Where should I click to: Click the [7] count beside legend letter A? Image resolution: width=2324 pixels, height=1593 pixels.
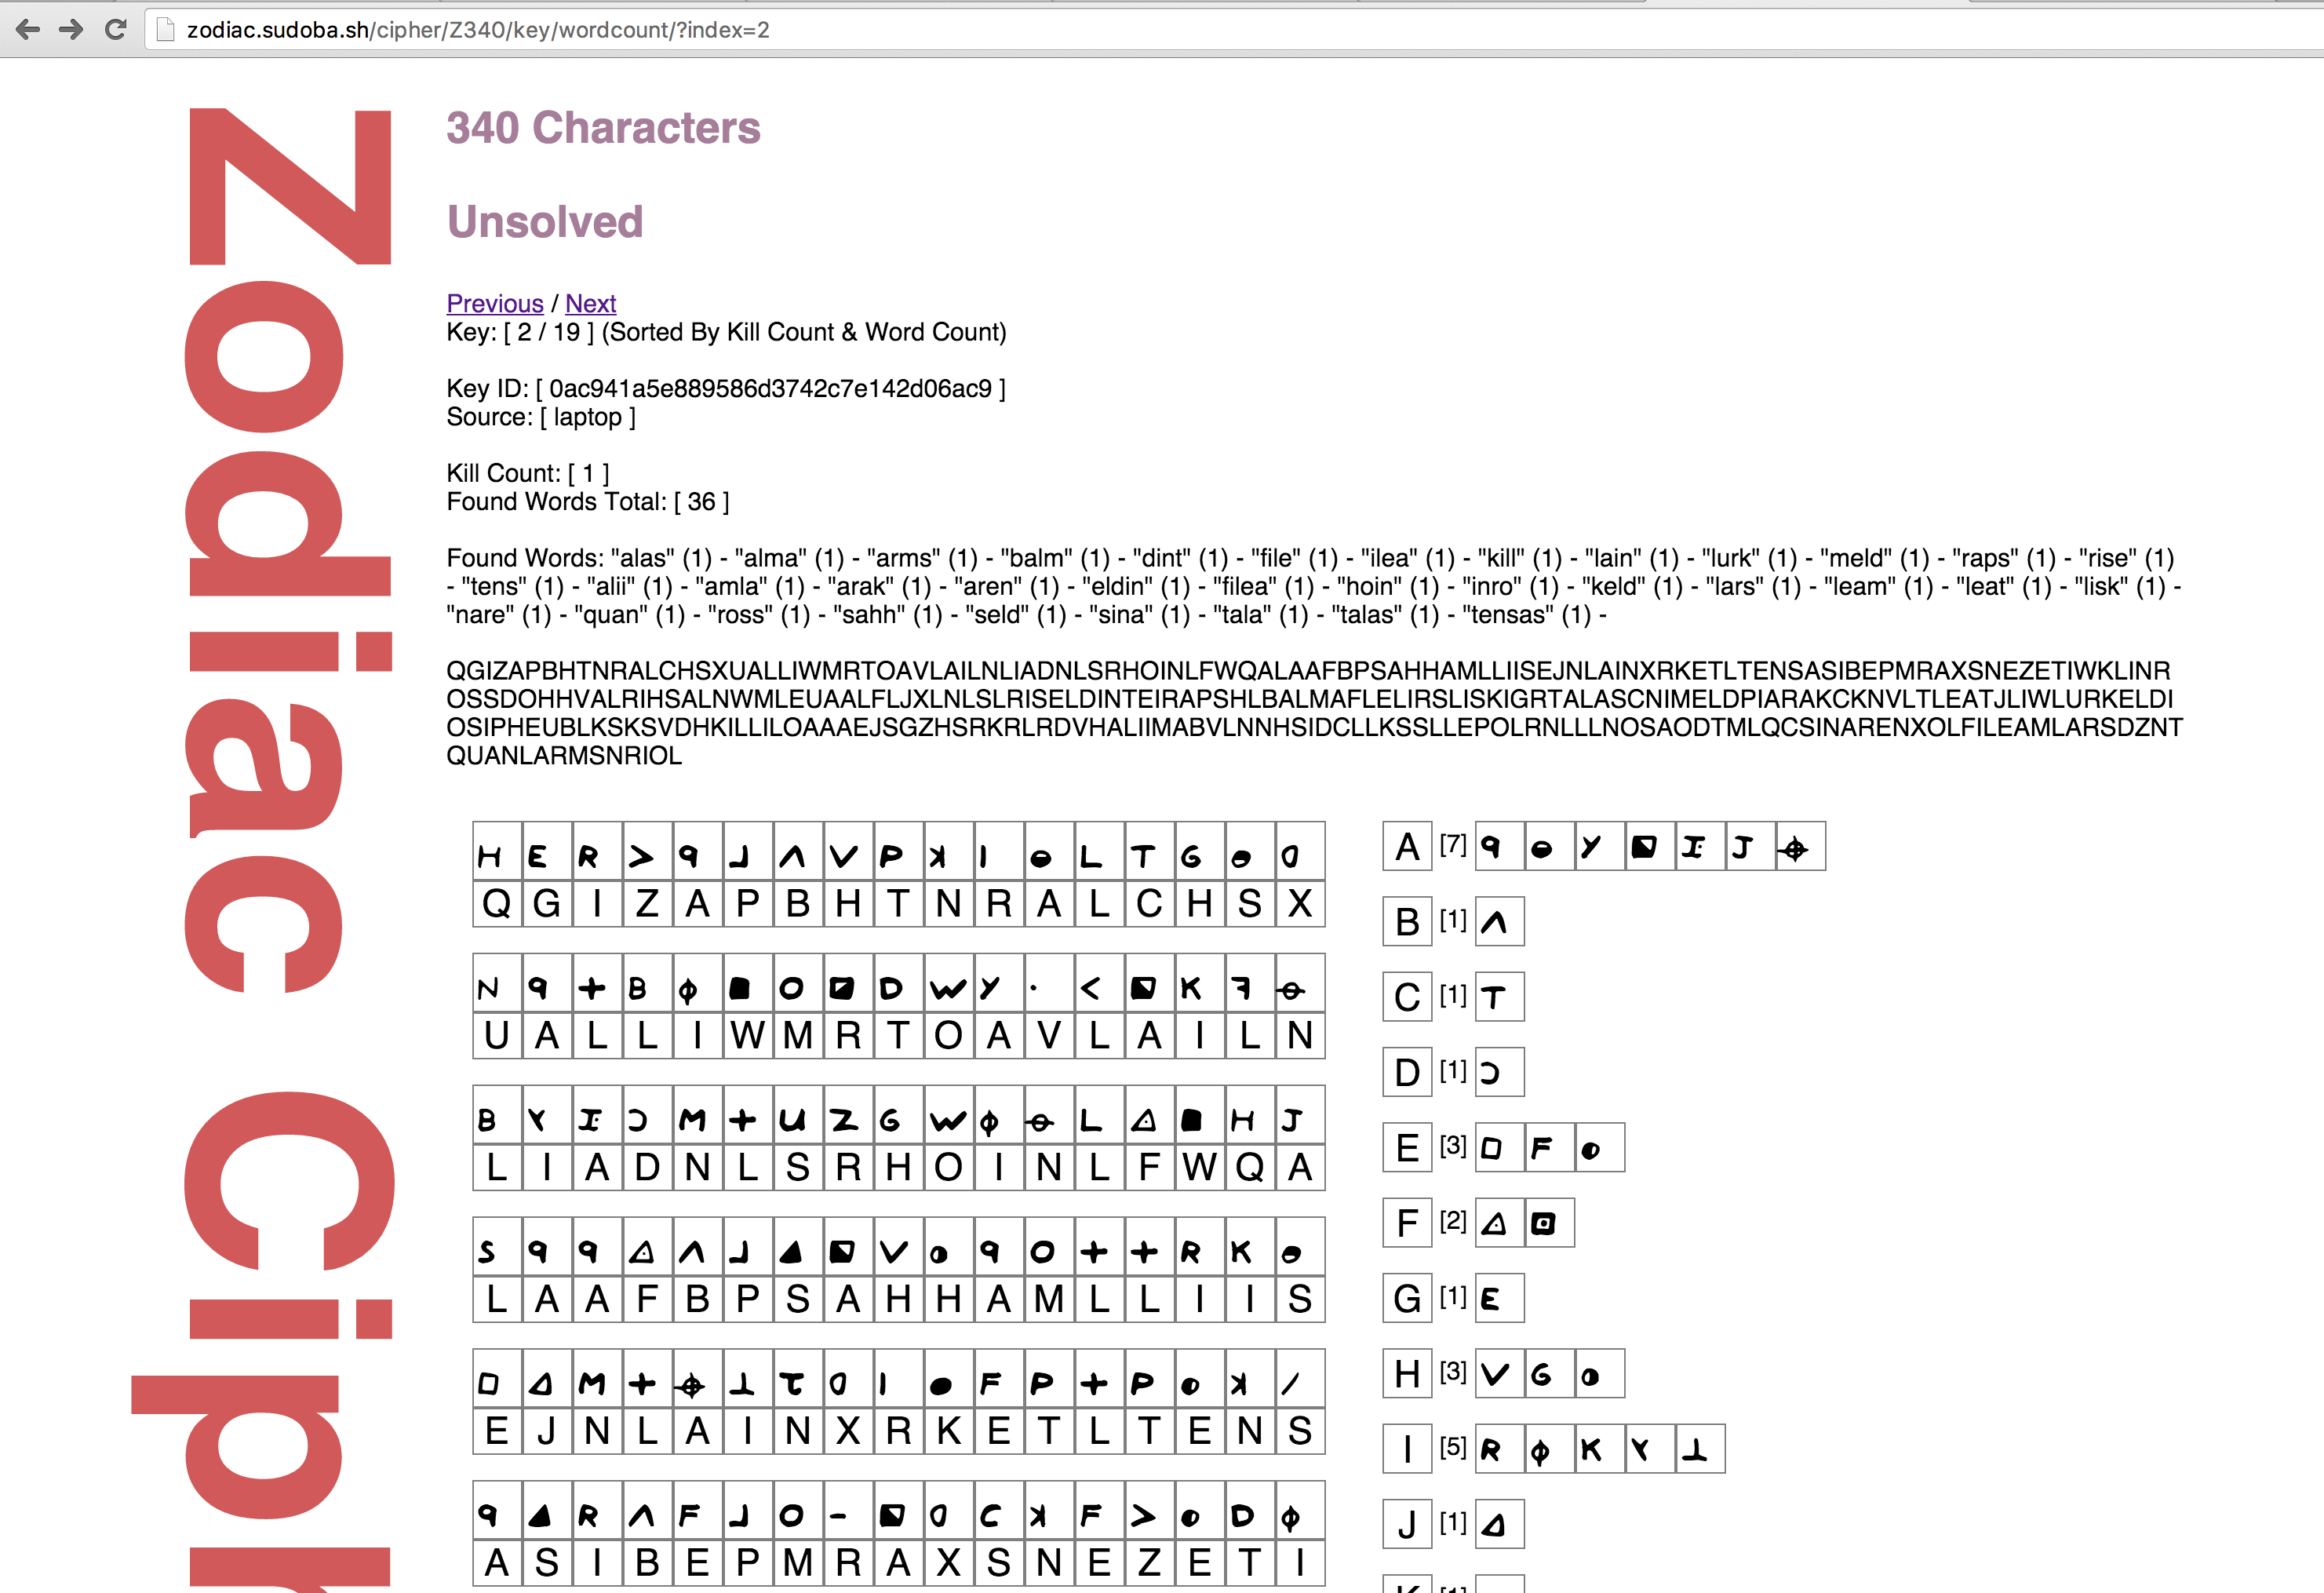pos(1453,845)
